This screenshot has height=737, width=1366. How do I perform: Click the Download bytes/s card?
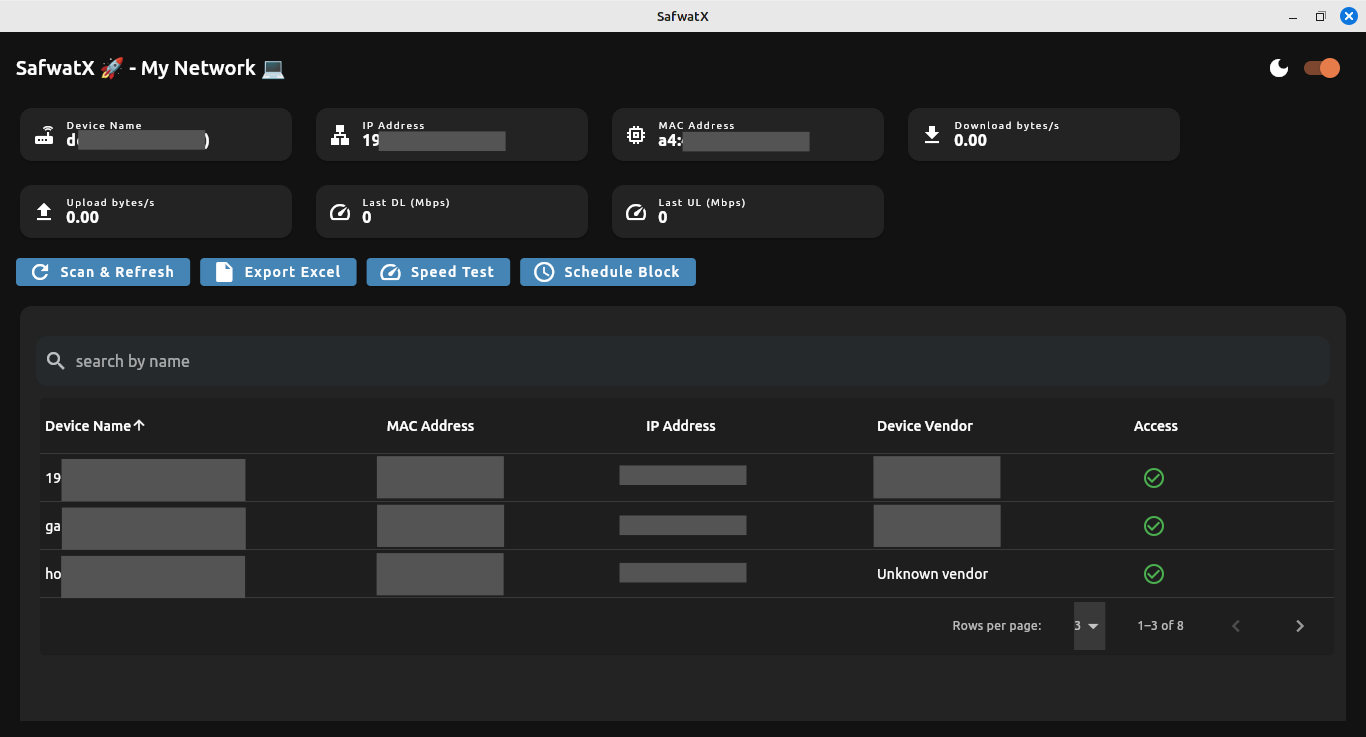(x=1044, y=134)
